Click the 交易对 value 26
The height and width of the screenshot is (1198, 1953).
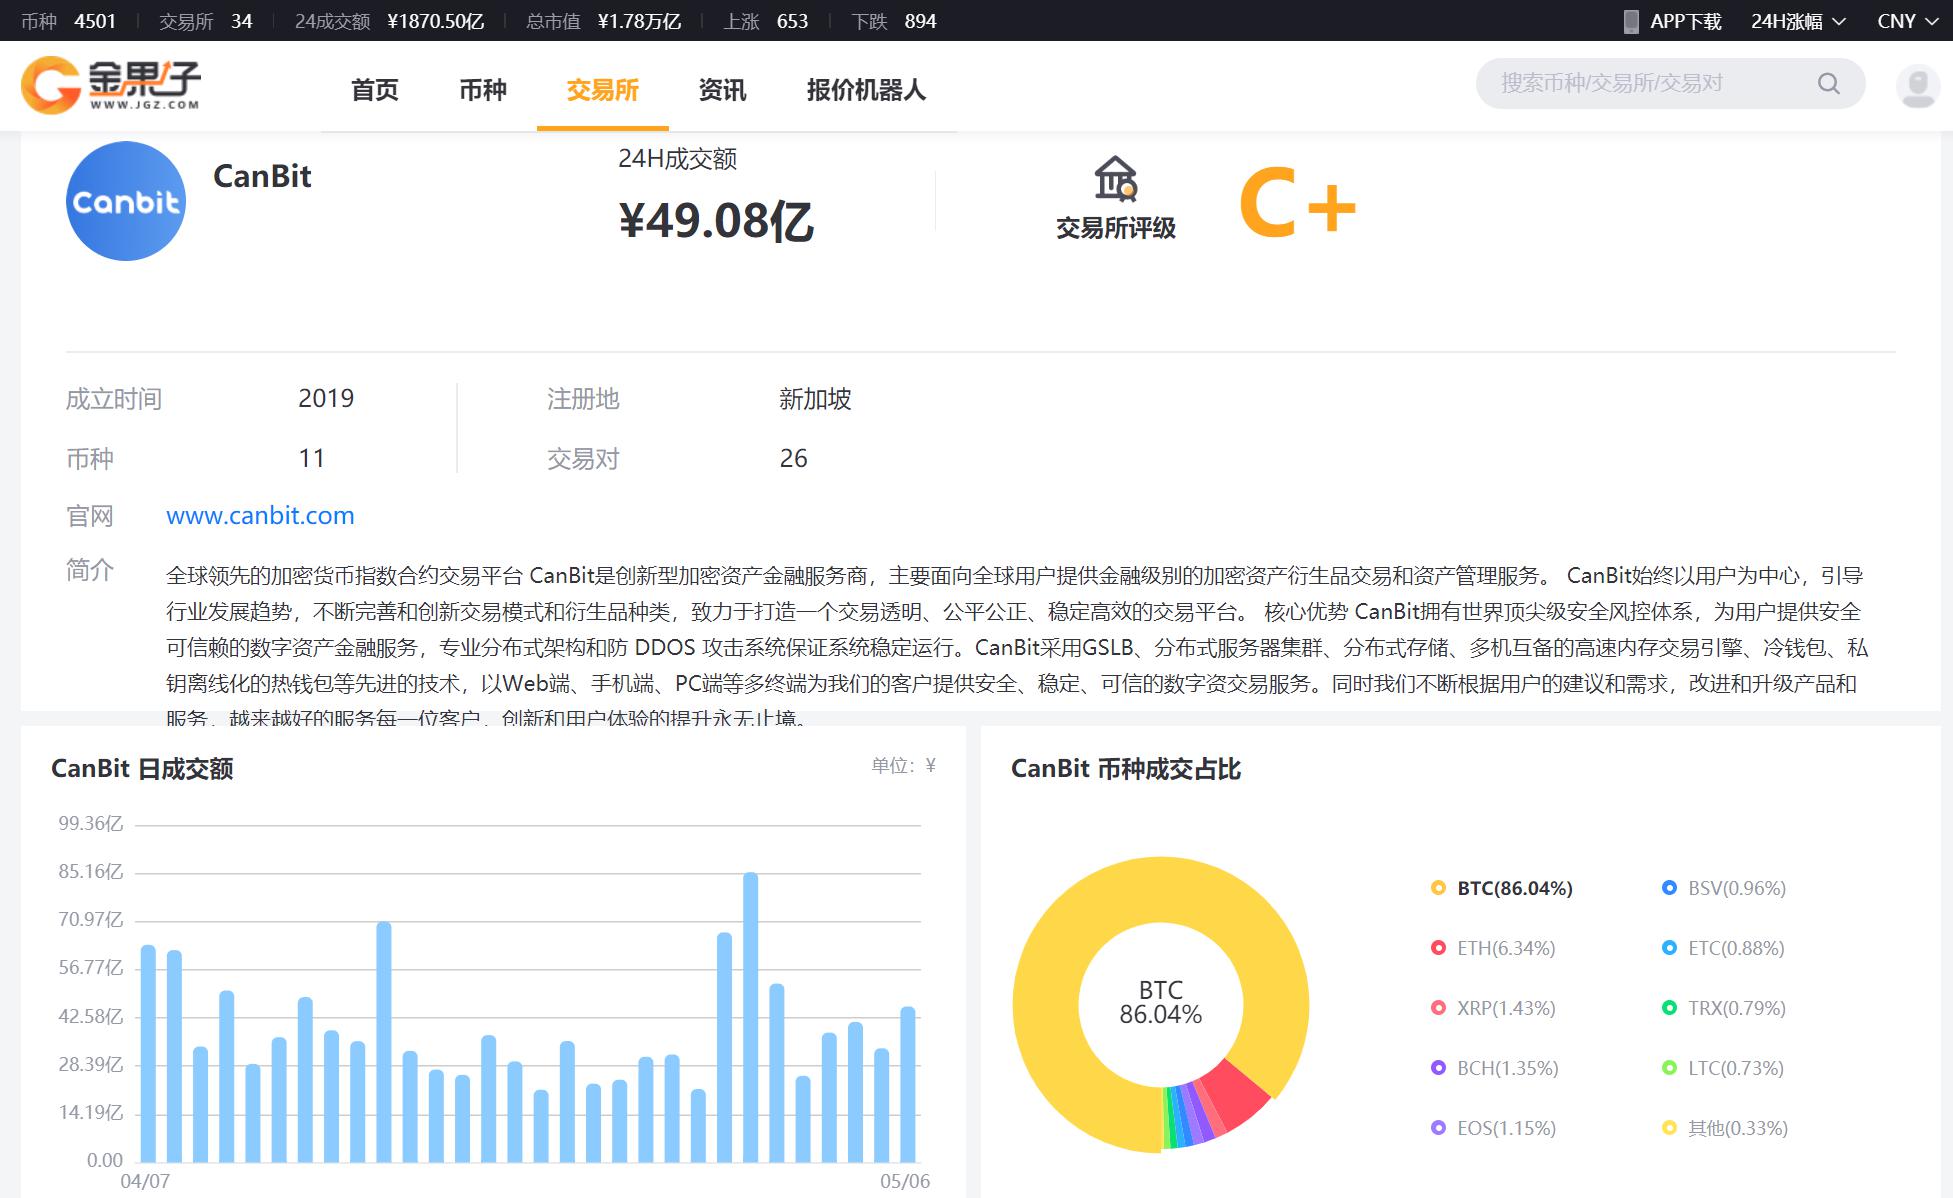point(793,458)
